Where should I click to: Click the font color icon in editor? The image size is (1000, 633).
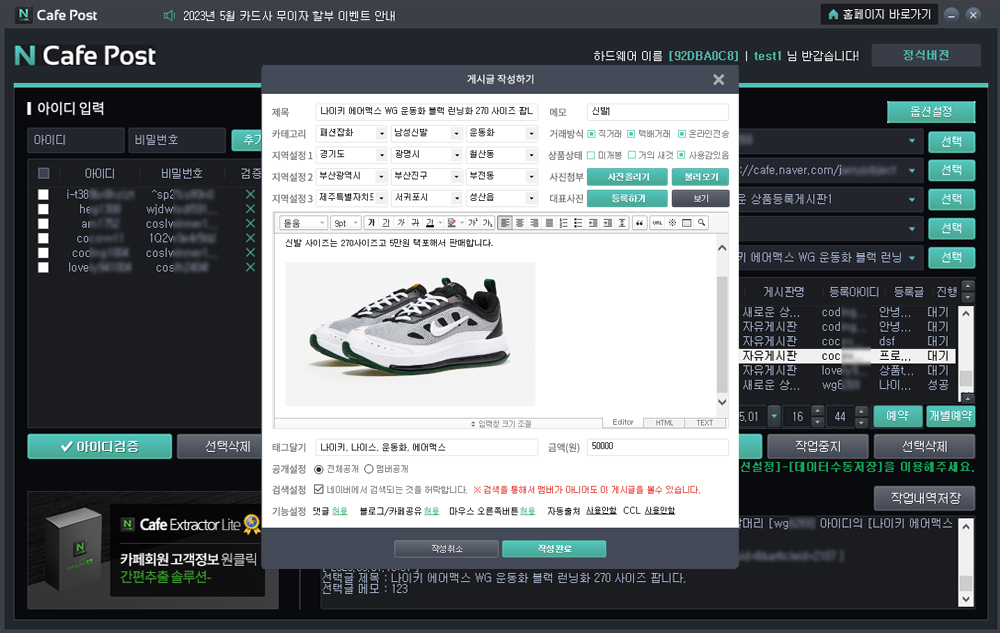tap(430, 222)
